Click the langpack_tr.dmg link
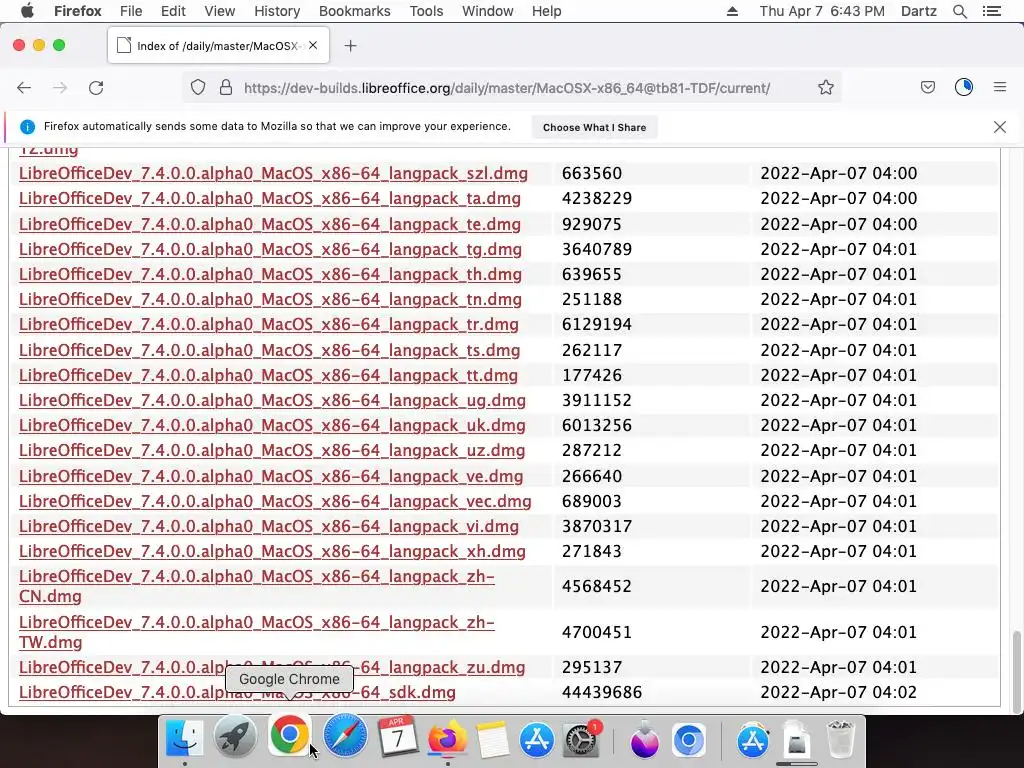Screen dimensions: 1024x768 click(x=268, y=324)
